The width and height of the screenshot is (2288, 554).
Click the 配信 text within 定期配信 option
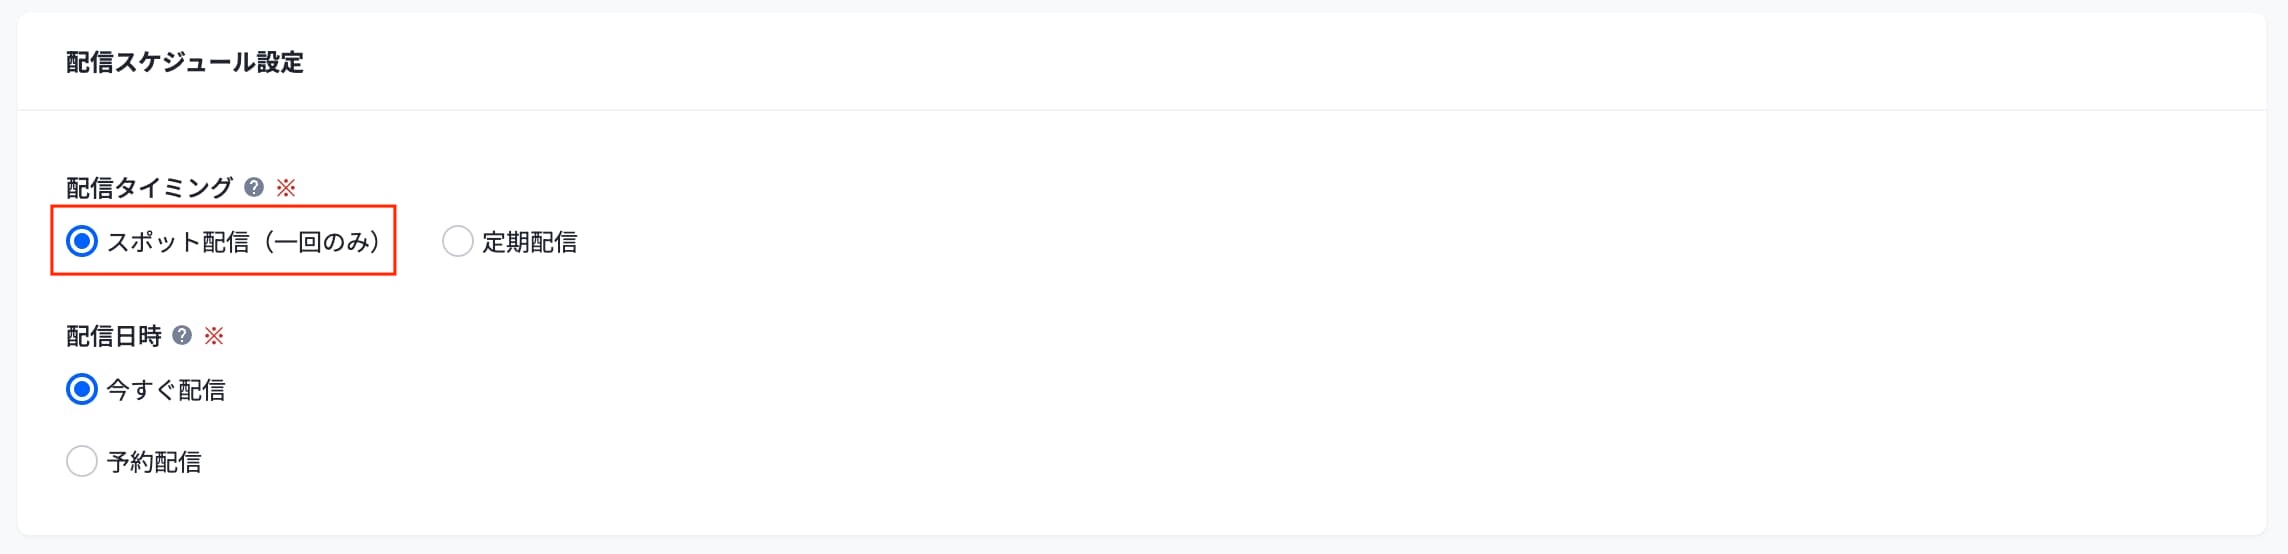pyautogui.click(x=553, y=242)
